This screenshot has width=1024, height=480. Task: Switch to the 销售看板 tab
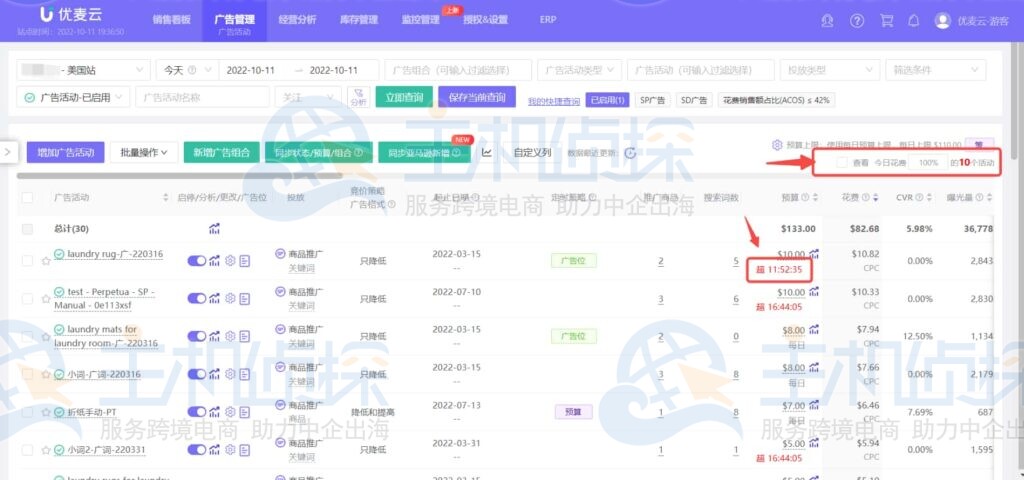[x=172, y=20]
